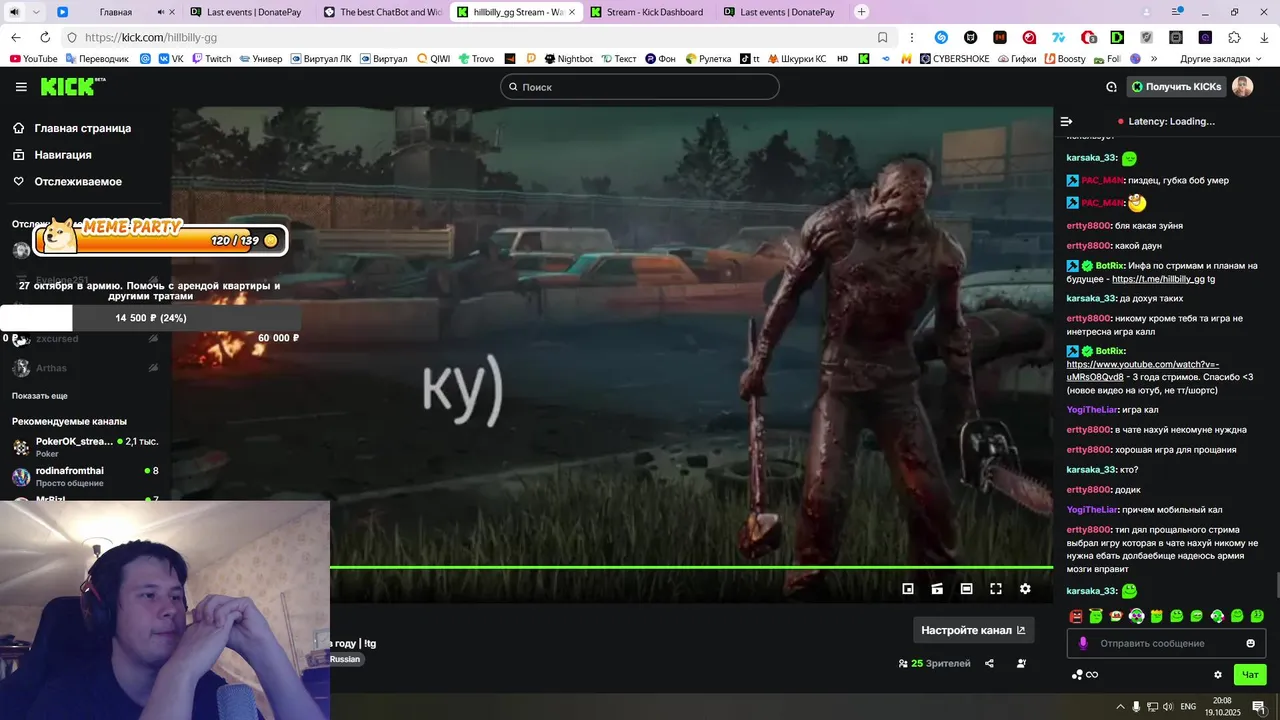Click the purple microphone in chat box
This screenshot has height=720, width=1280.
coord(1083,643)
